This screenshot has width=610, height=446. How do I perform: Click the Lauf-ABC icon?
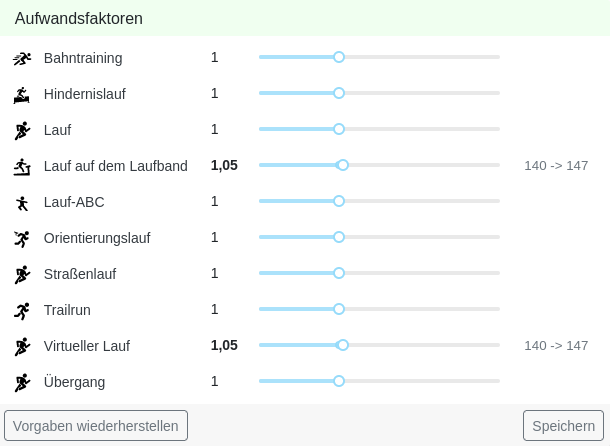22,202
